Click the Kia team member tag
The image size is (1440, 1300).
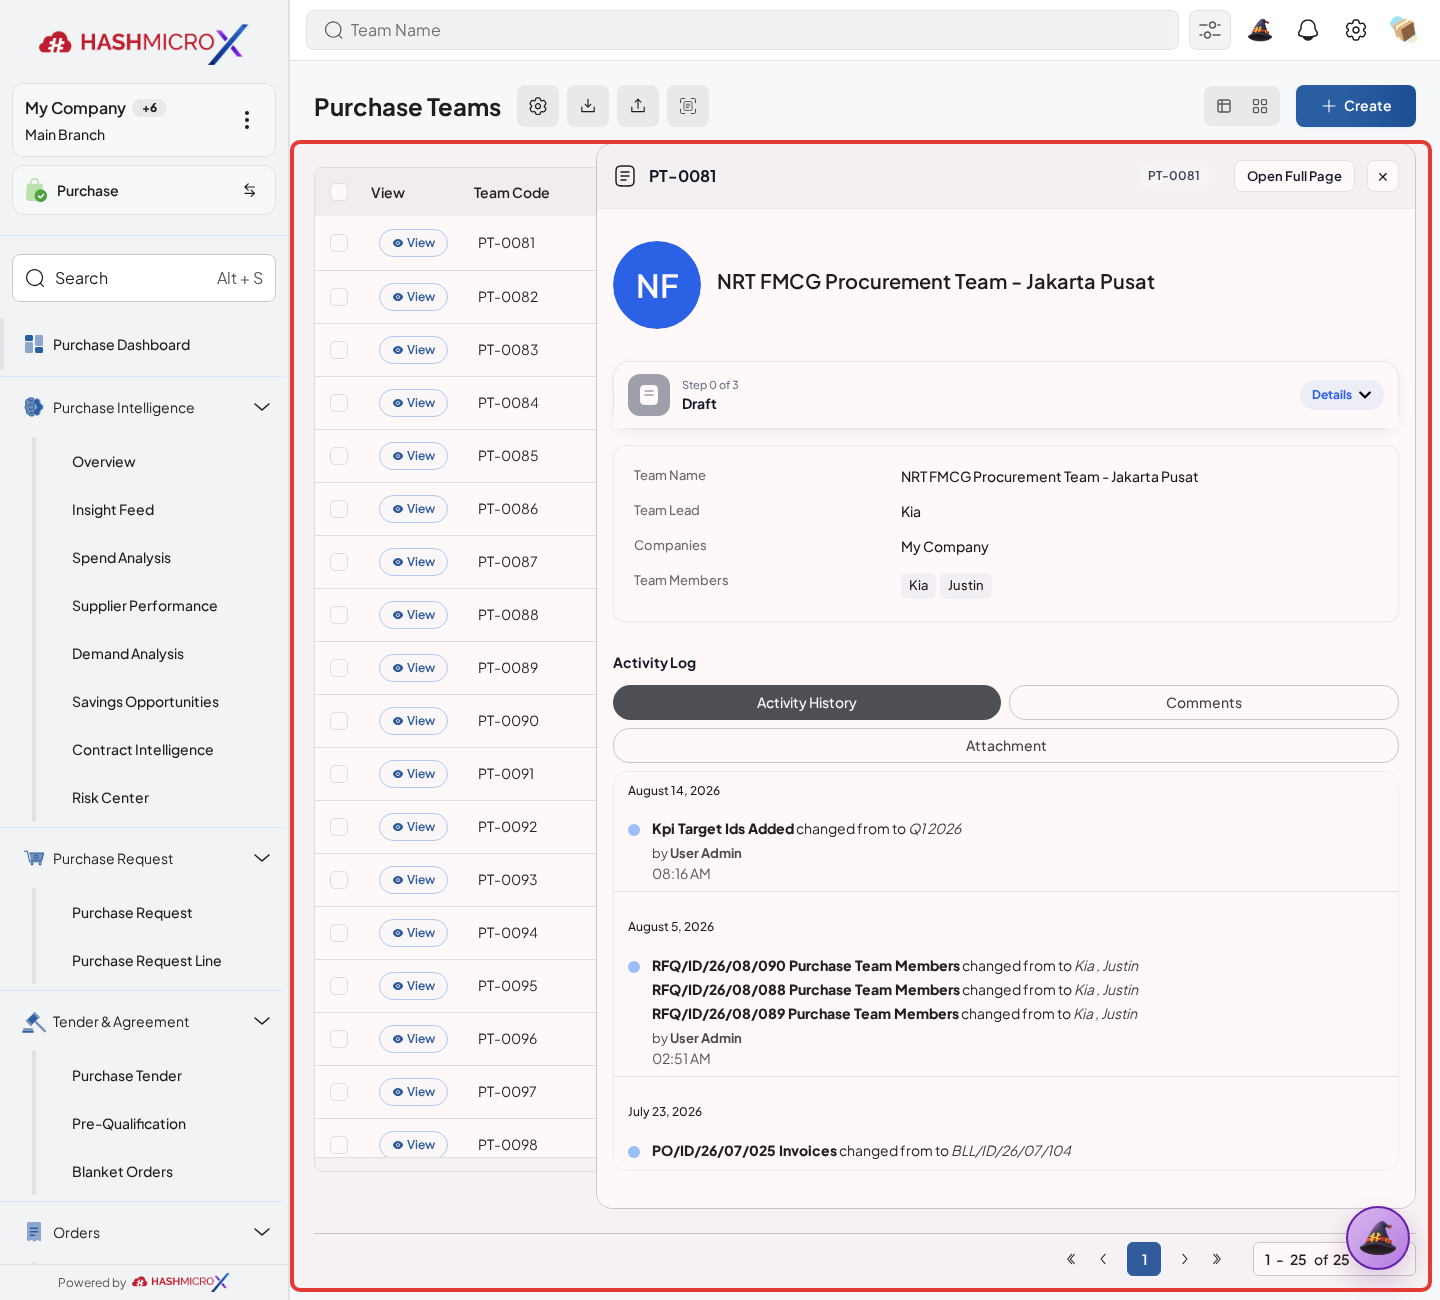918,585
